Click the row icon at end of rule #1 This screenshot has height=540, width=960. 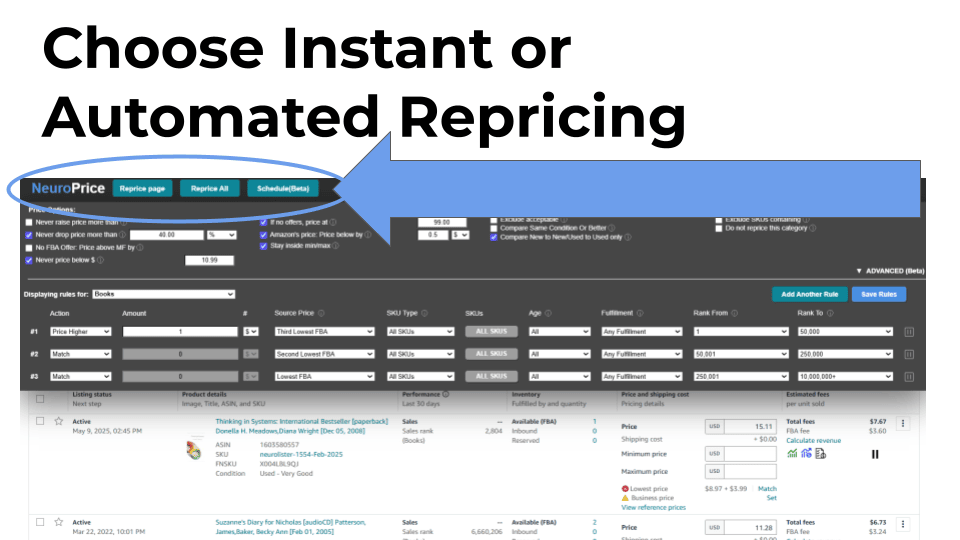[x=909, y=332]
